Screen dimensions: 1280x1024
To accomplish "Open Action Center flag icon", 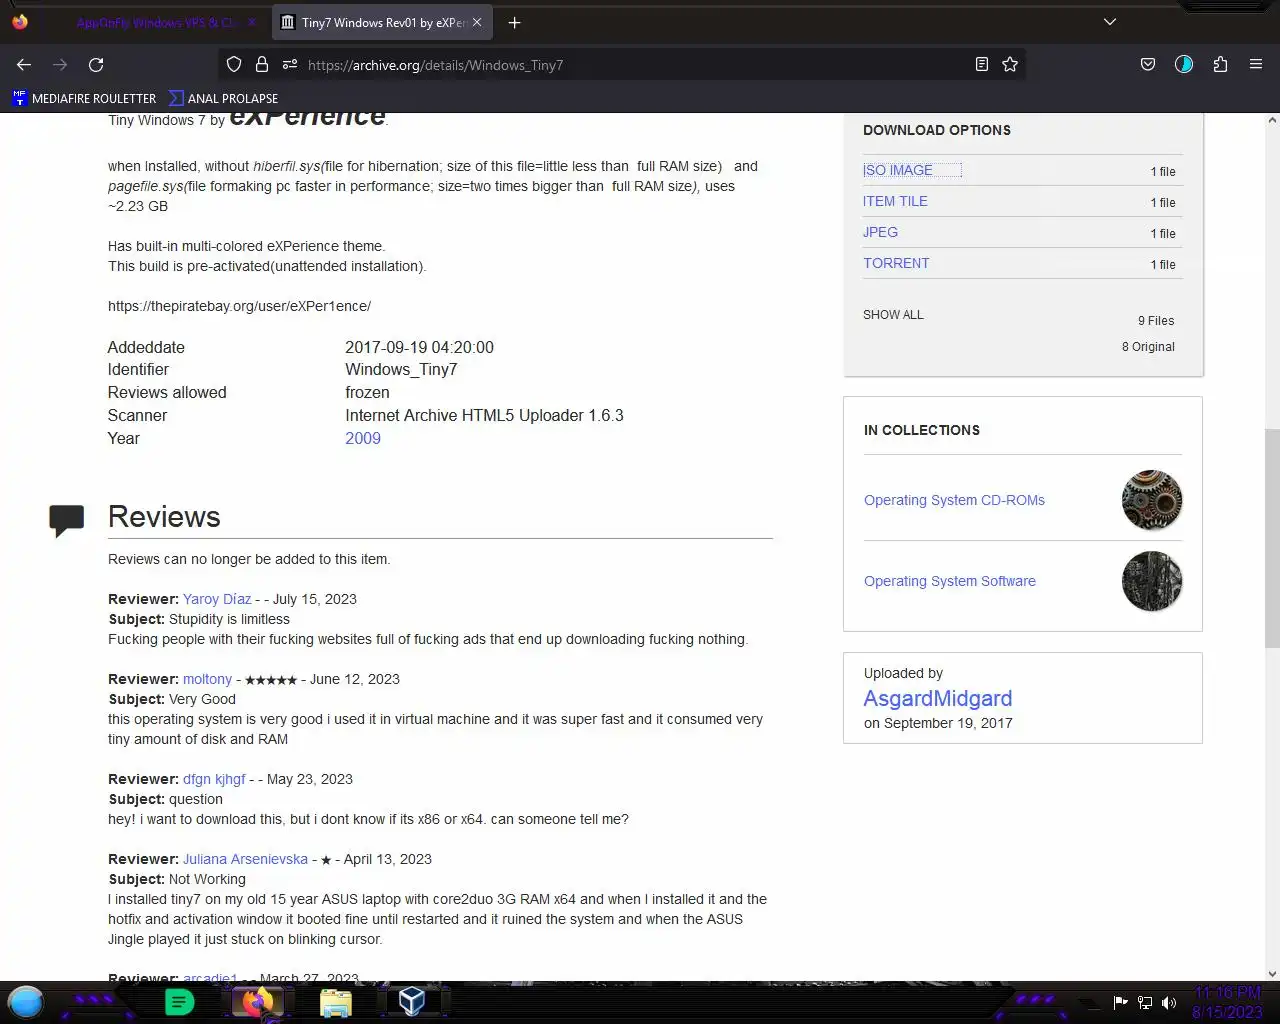I will point(1120,1002).
